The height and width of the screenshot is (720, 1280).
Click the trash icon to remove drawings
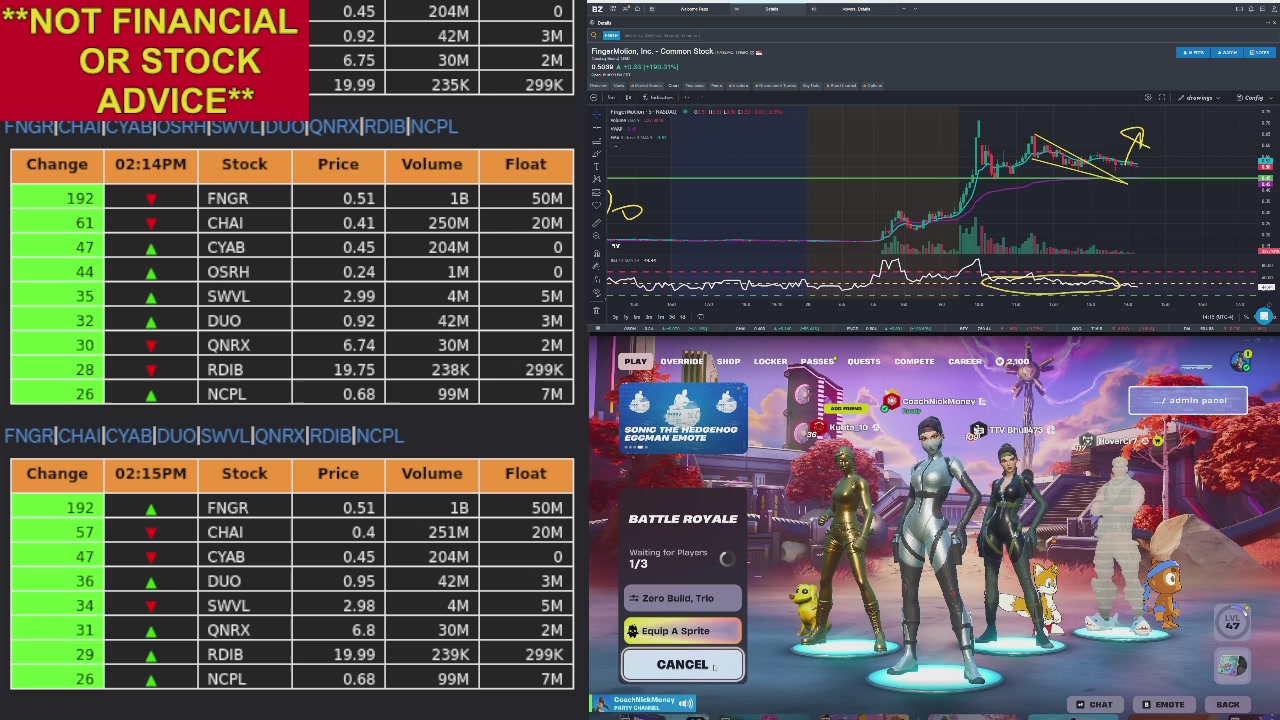point(597,310)
